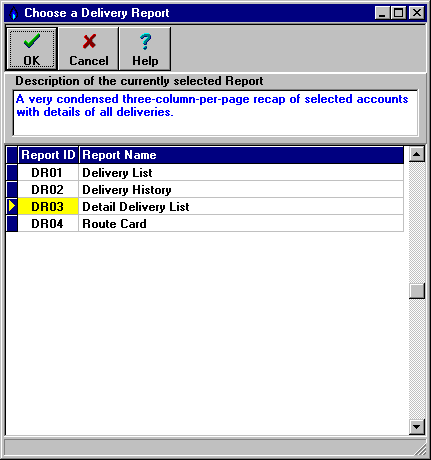Click the green checkmark OK button
This screenshot has height=460, width=431.
coord(32,49)
